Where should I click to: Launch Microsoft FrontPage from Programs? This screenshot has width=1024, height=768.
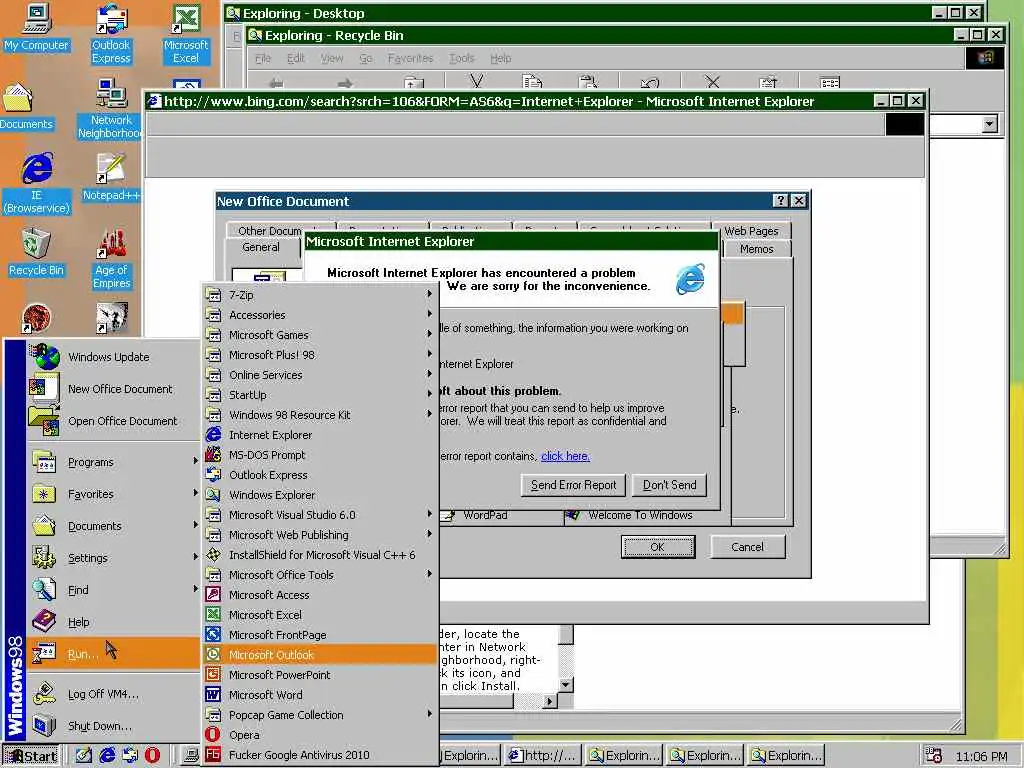point(319,635)
